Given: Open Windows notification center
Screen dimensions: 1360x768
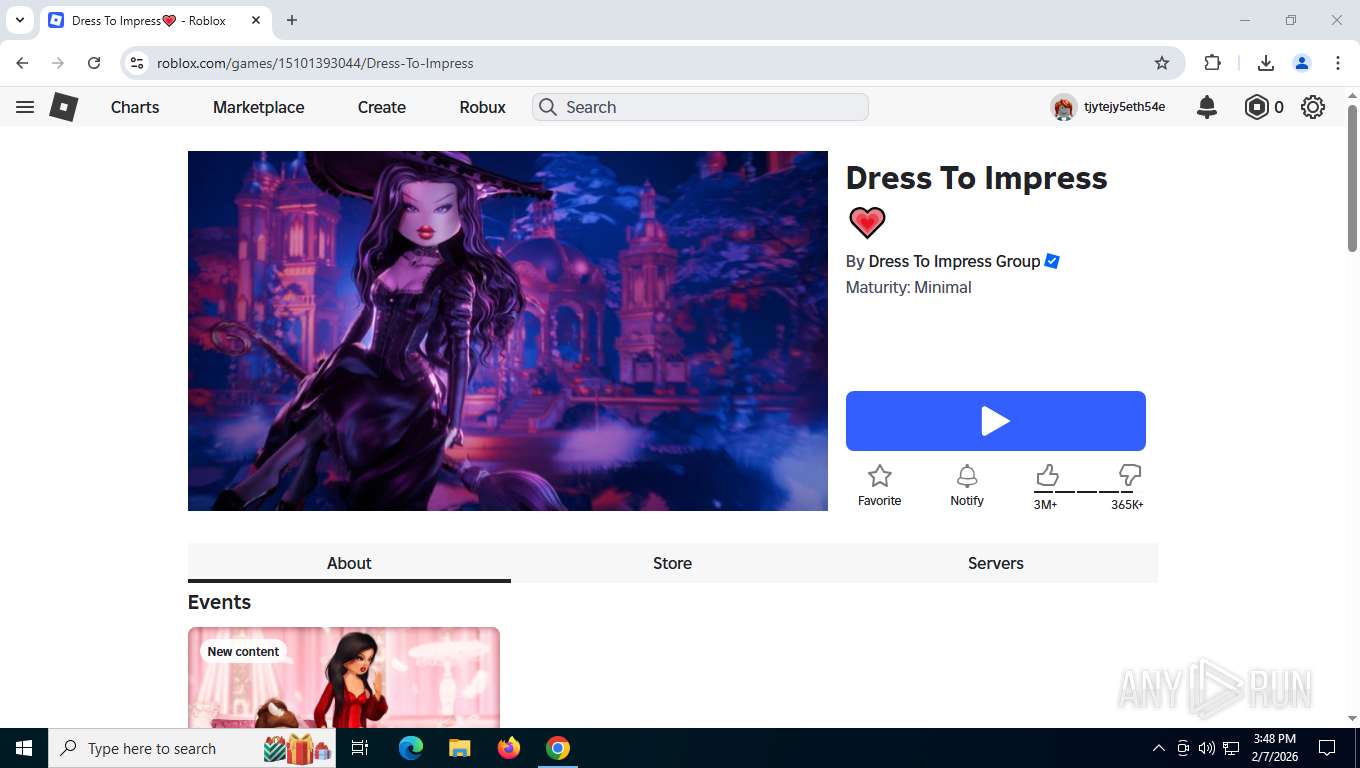Looking at the screenshot, I should coord(1327,748).
